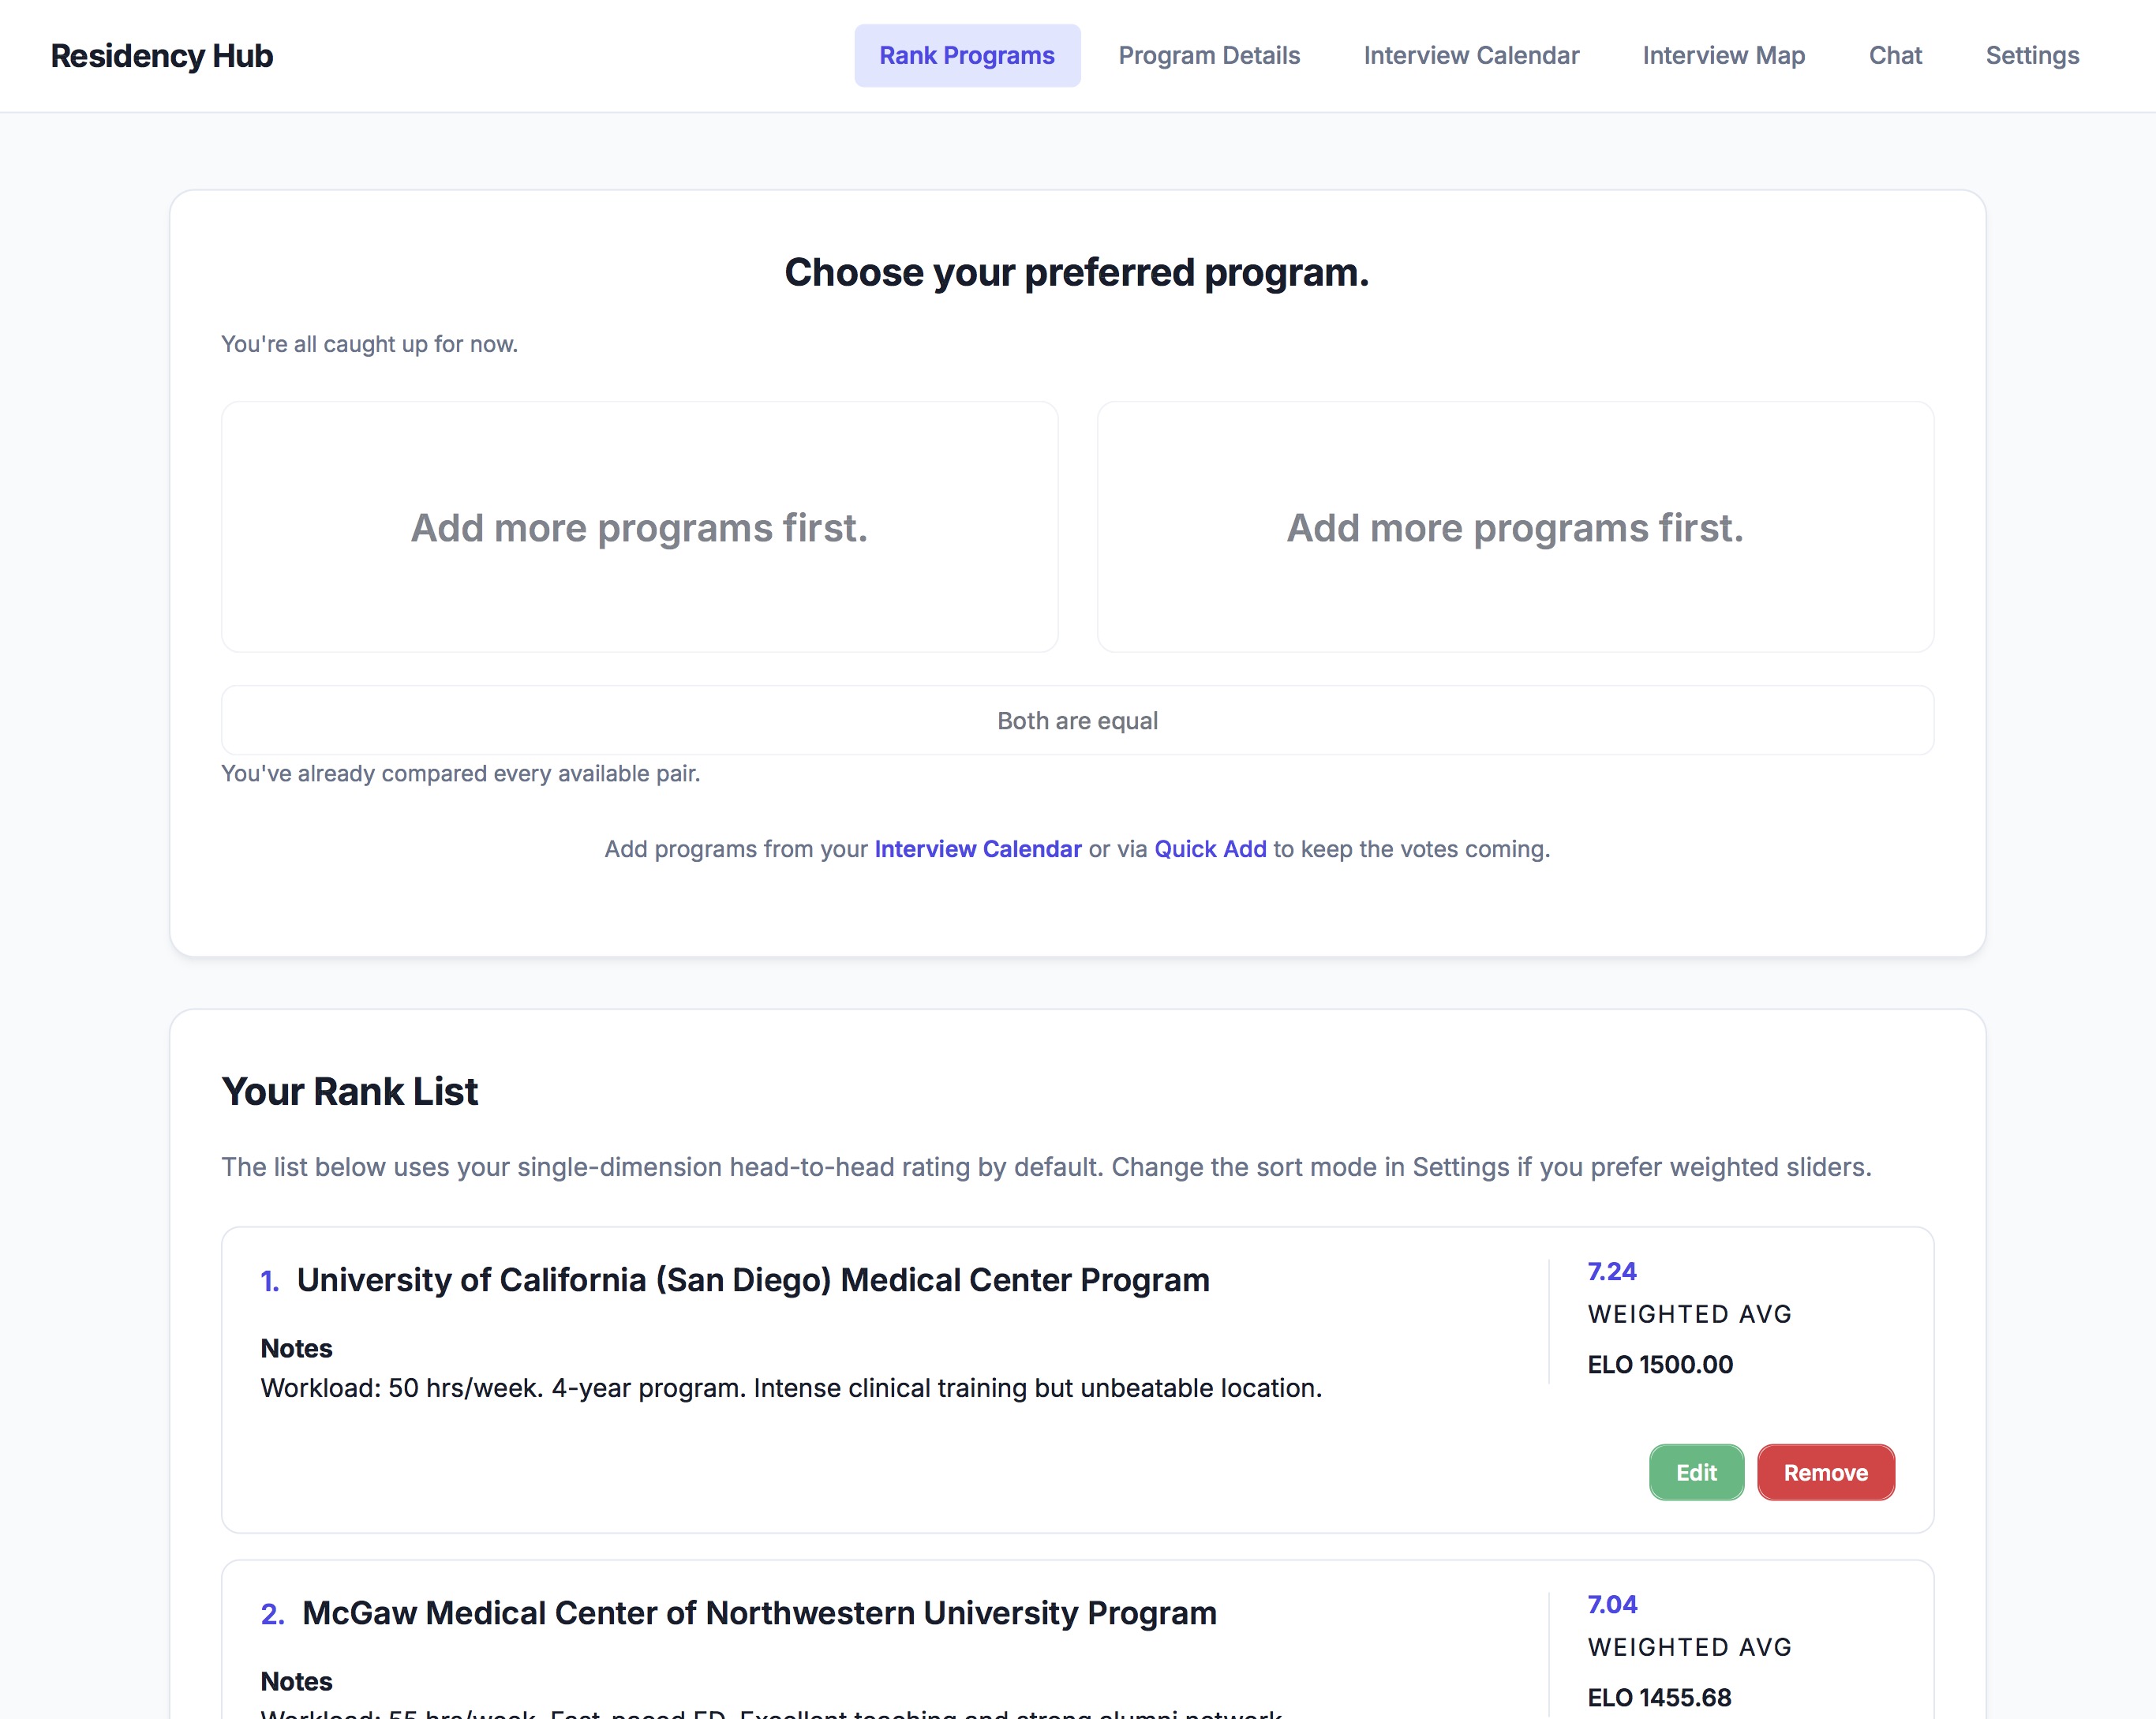Open the Chat tab
The width and height of the screenshot is (2156, 1719).
(1894, 56)
